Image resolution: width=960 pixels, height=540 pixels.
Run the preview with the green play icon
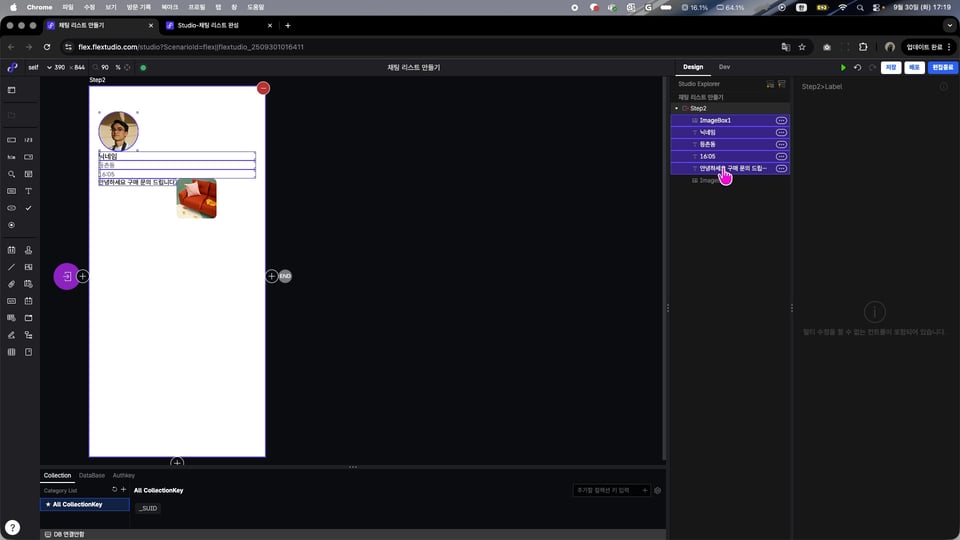(x=843, y=68)
